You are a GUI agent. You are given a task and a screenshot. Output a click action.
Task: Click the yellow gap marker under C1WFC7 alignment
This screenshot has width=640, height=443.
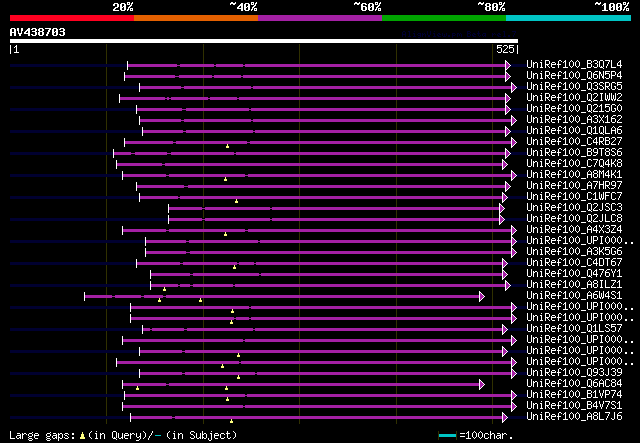pos(236,201)
